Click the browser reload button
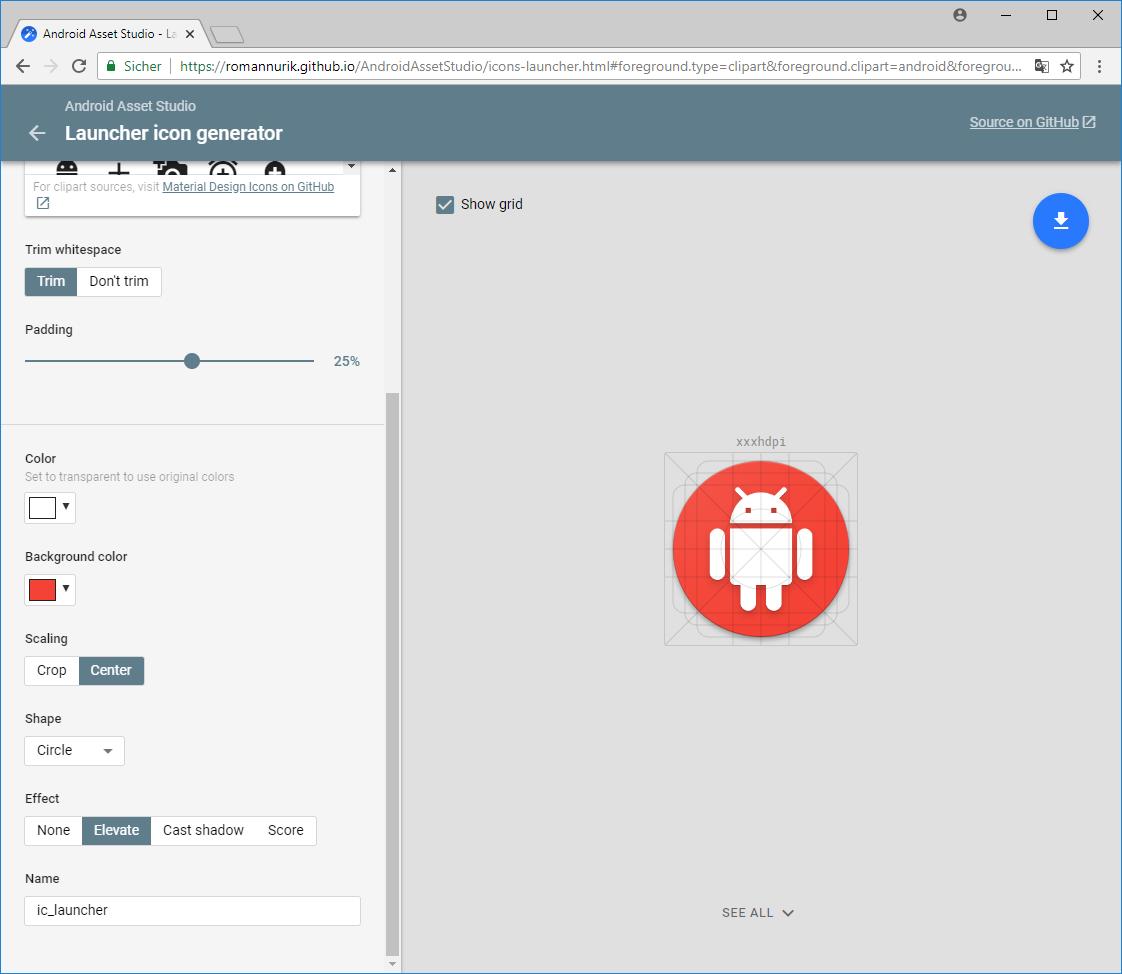 80,66
